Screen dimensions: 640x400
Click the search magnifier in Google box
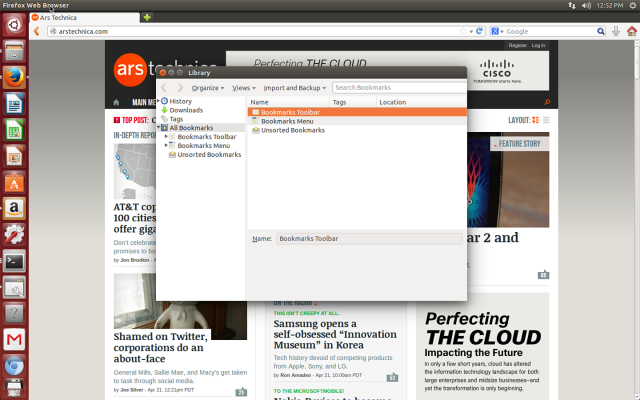[600, 31]
